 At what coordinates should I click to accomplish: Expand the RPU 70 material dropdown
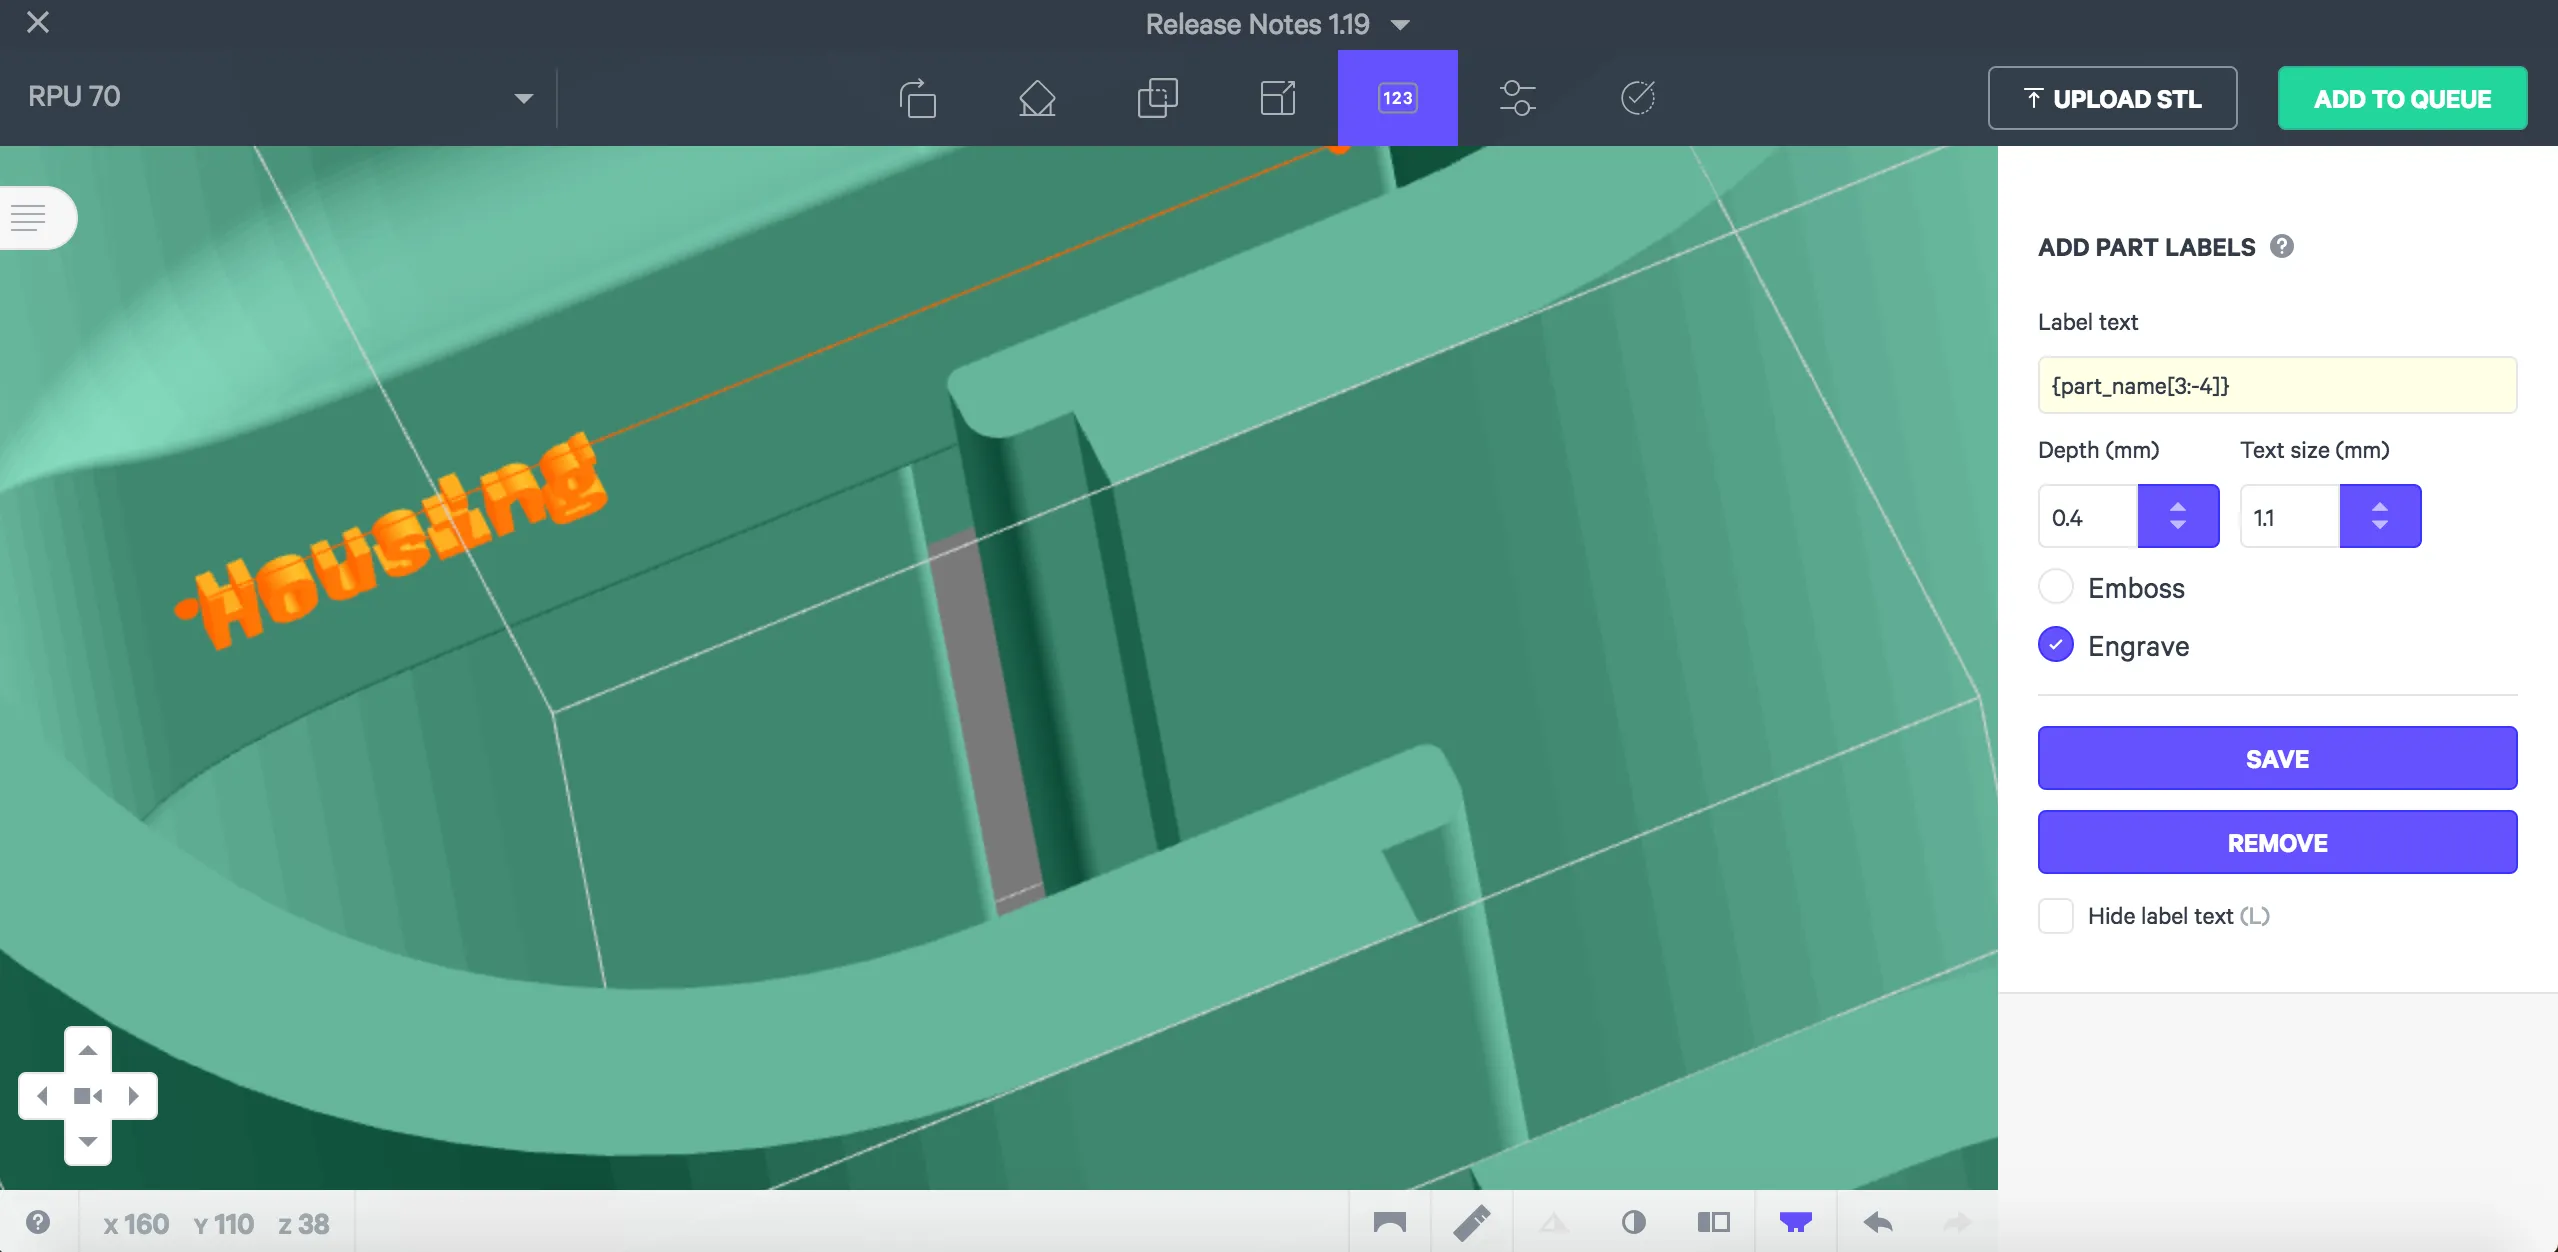point(523,98)
